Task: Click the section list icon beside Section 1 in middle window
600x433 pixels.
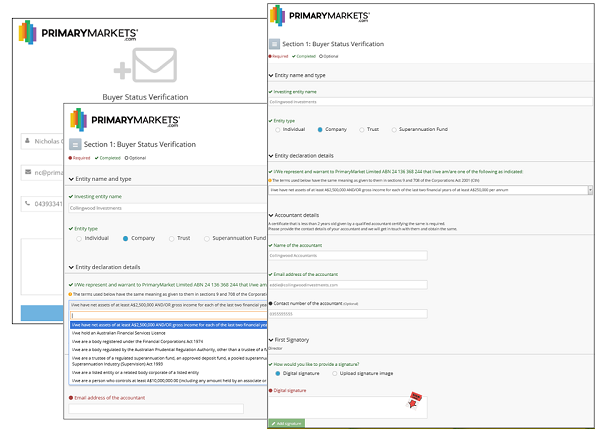Action: click(75, 145)
